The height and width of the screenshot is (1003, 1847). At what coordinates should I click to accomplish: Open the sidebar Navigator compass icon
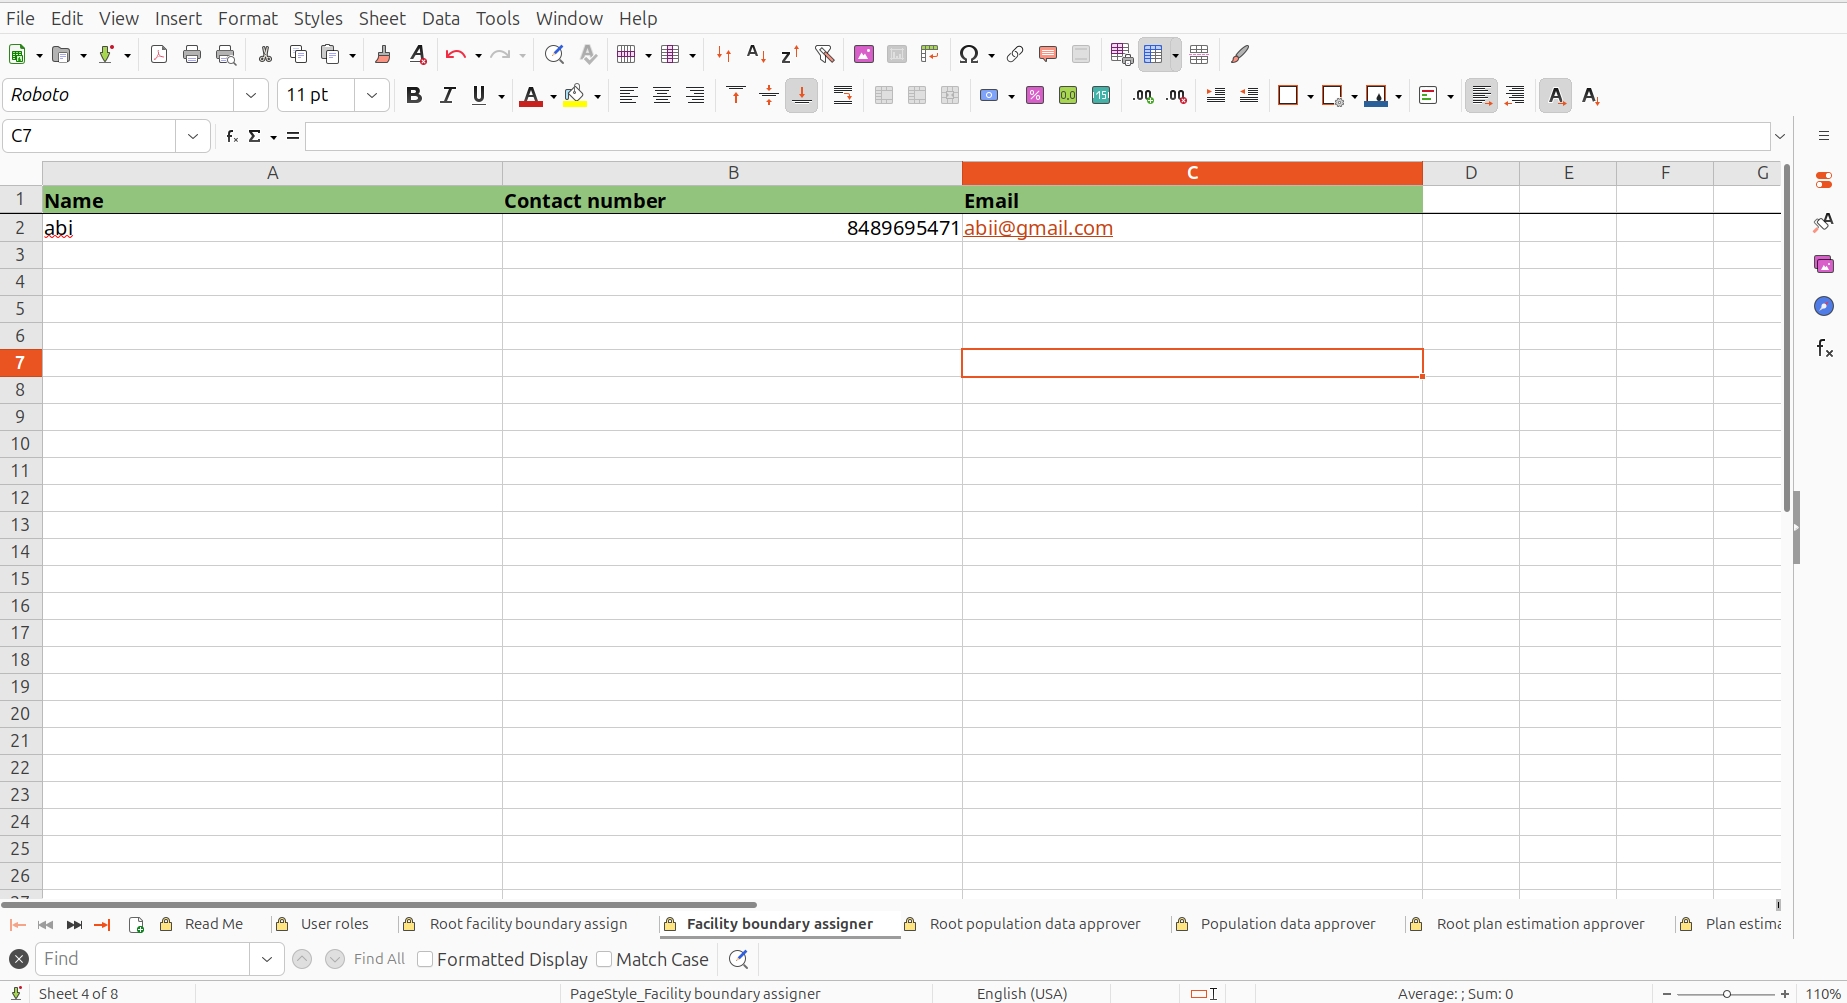1824,306
